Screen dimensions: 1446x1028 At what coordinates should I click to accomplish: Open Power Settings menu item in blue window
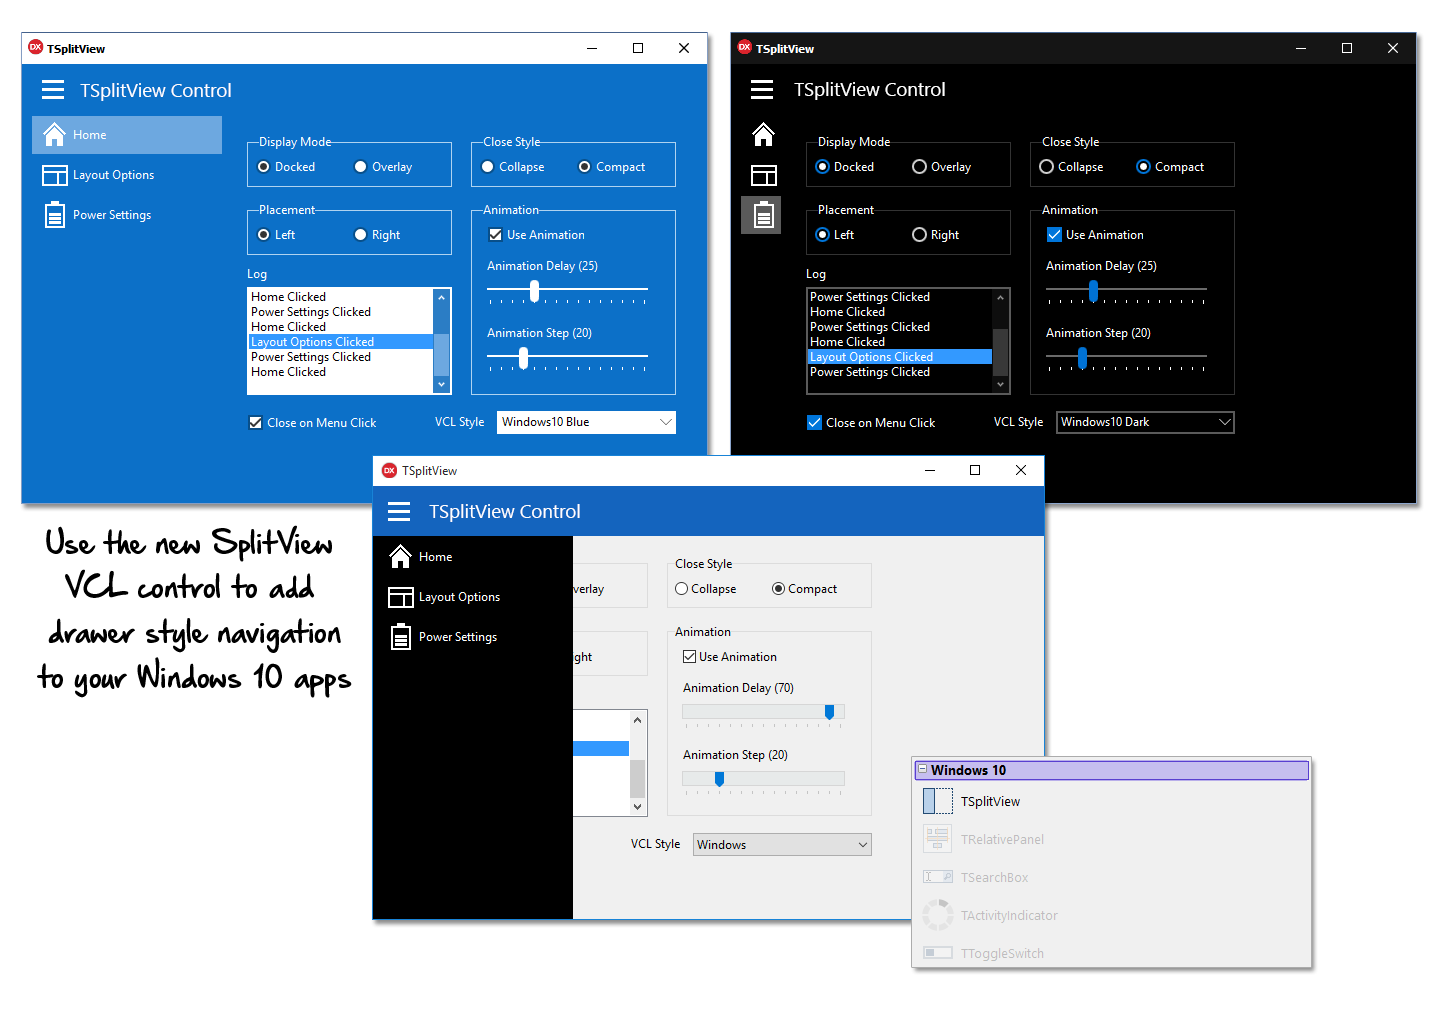click(127, 215)
